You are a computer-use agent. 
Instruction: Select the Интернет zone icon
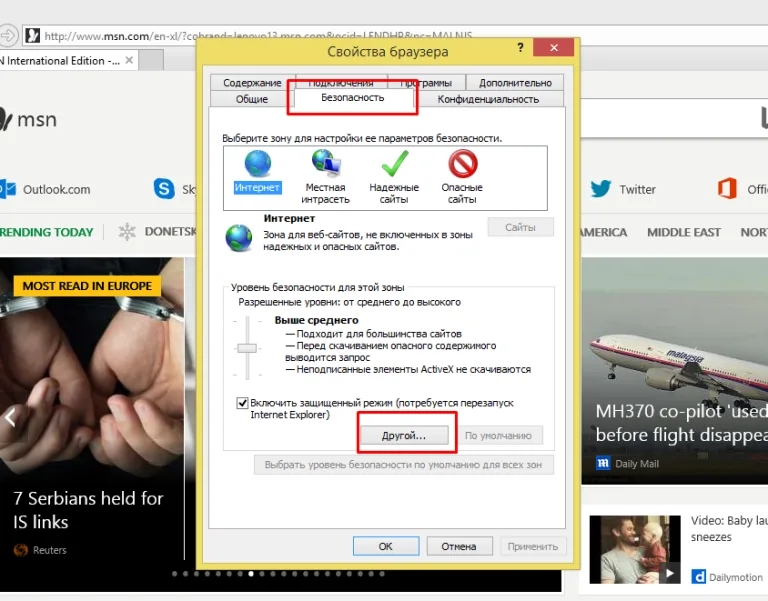[258, 164]
